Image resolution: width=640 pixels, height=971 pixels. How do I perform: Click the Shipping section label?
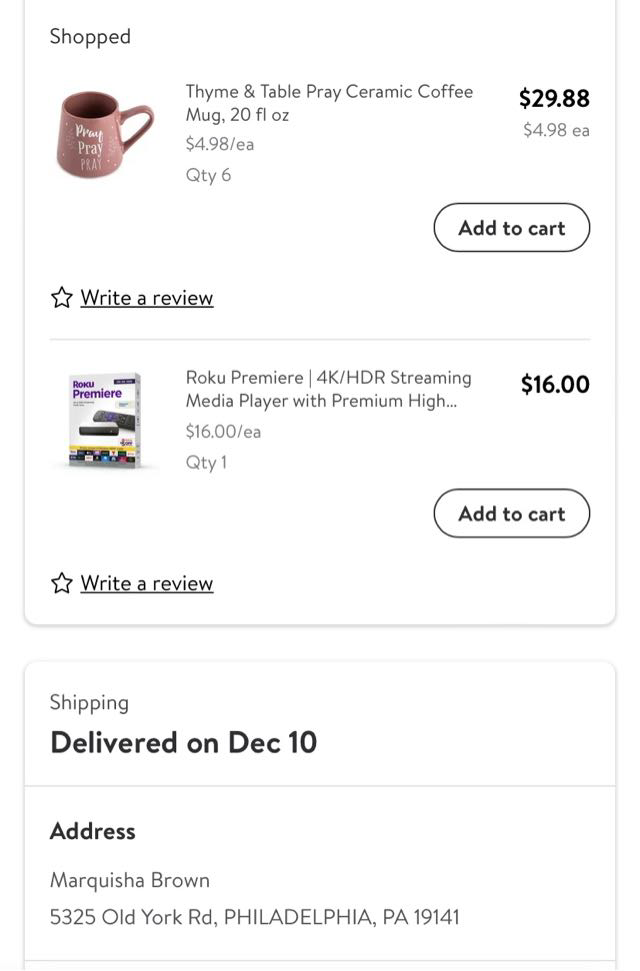click(x=89, y=702)
